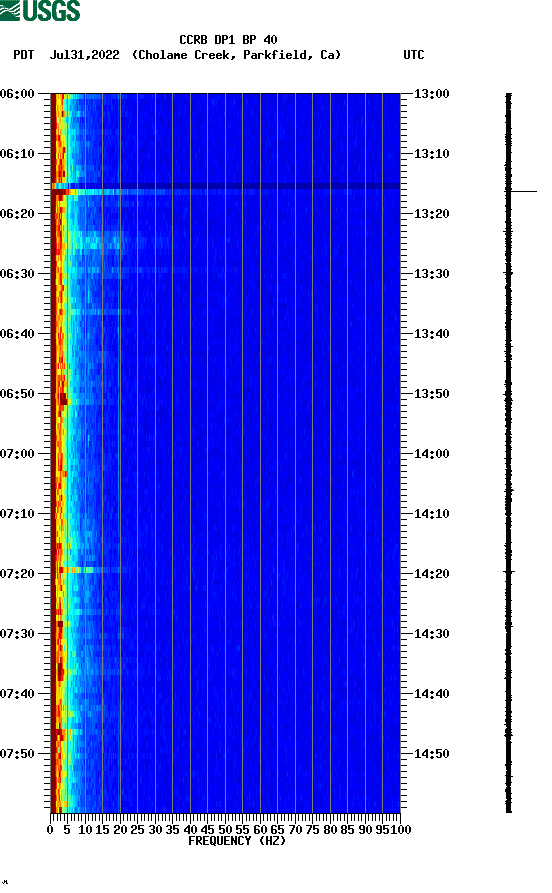This screenshot has height=893, width=552.
Task: Click the 07:40 PDT time label
Action: [x=18, y=694]
